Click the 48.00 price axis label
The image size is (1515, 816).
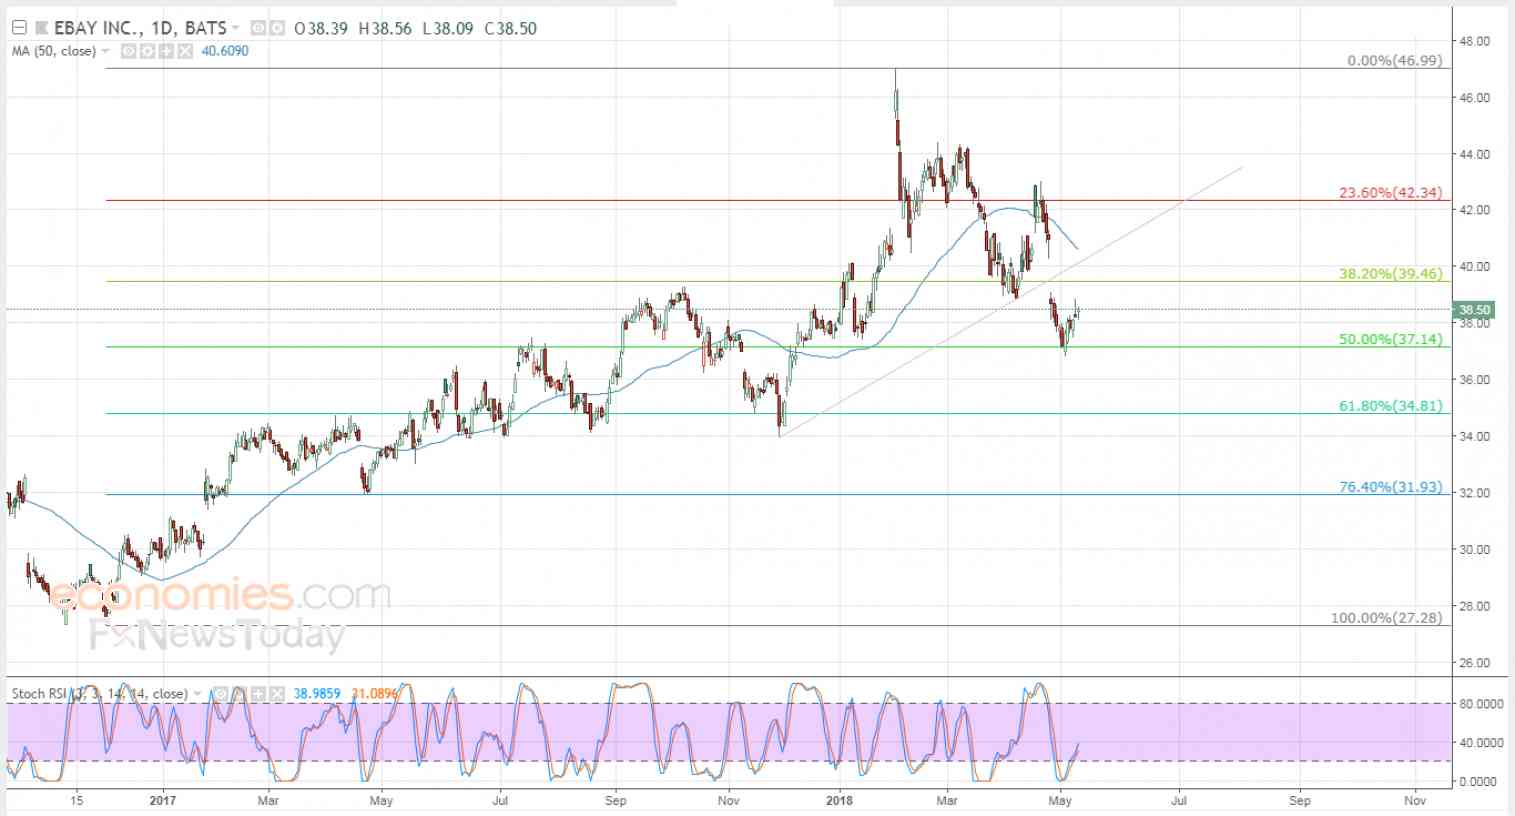pyautogui.click(x=1475, y=41)
